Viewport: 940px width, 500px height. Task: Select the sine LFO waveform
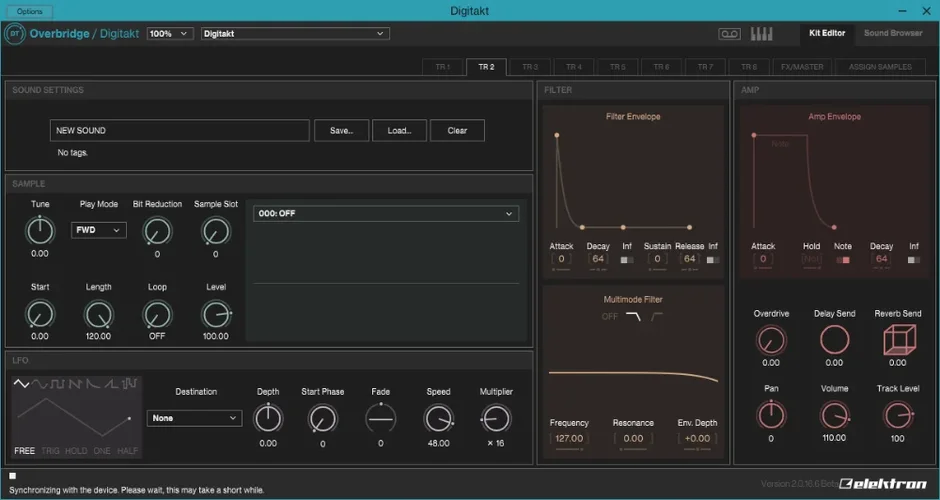pos(40,384)
